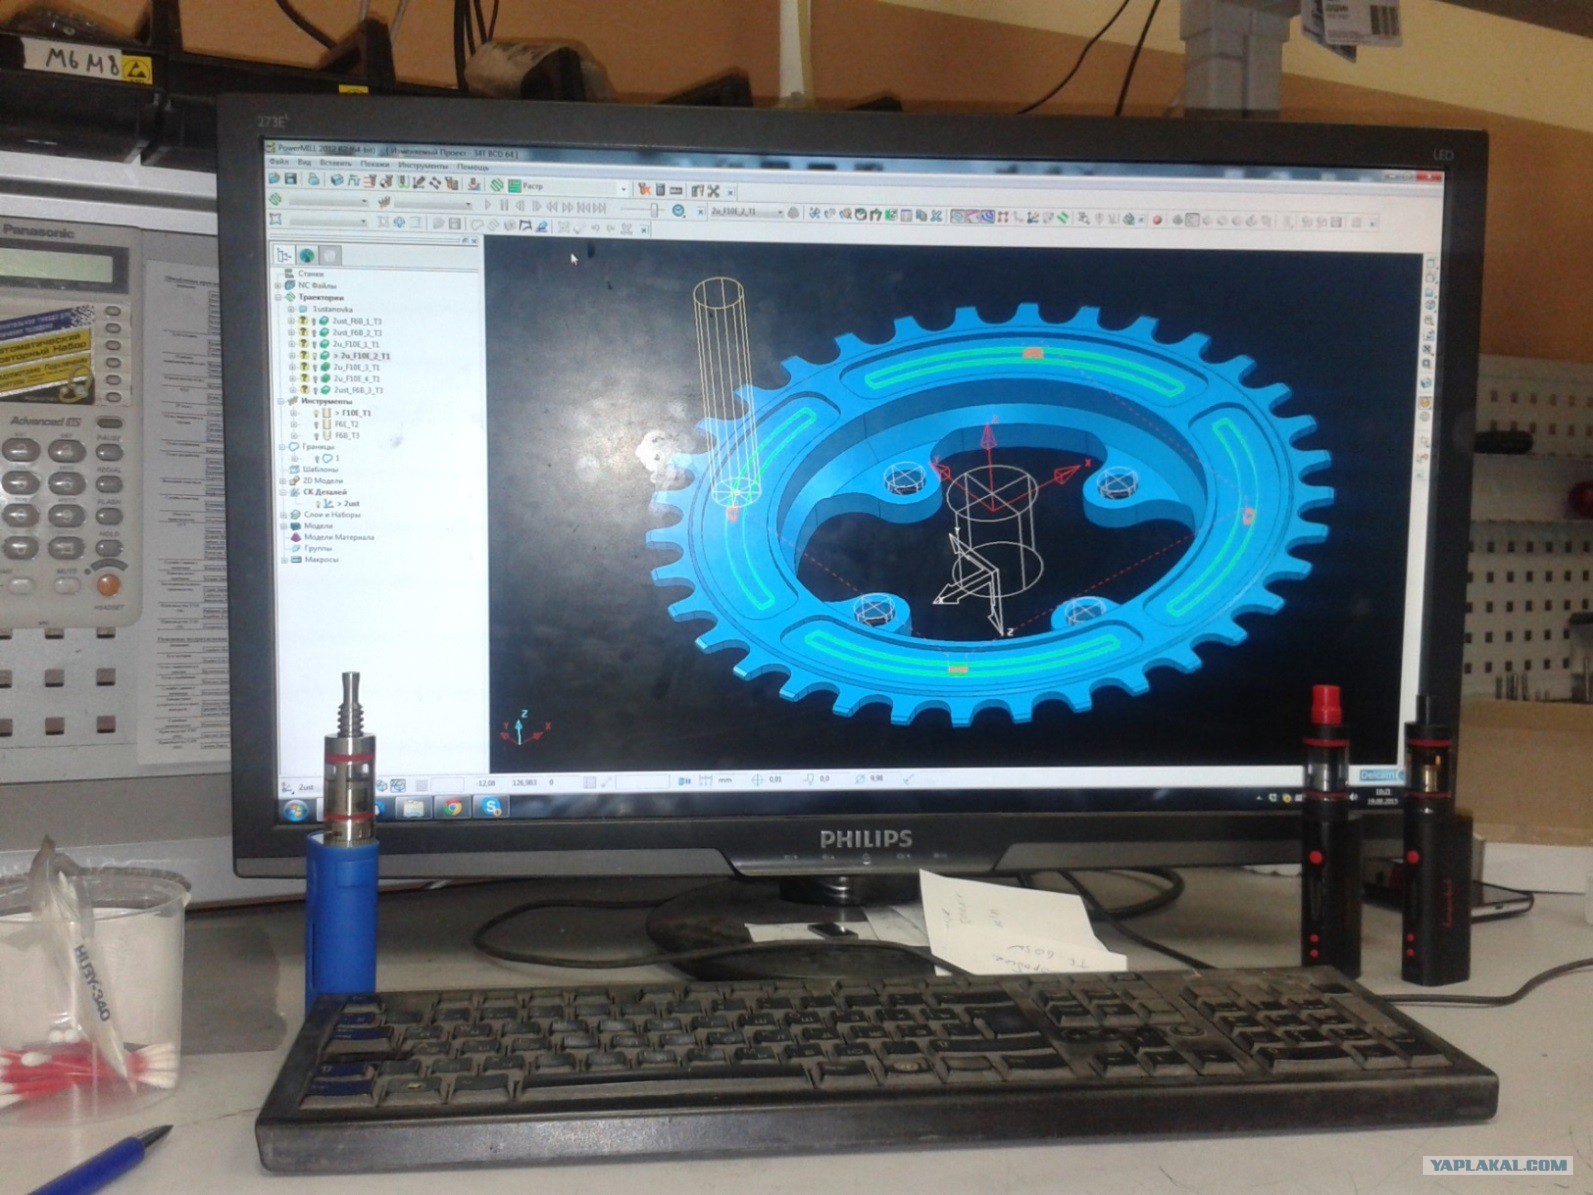Toggle light bulb for toolpath 2u_F10E_3_T1
Screen dimensions: 1593x1195
click(x=314, y=367)
